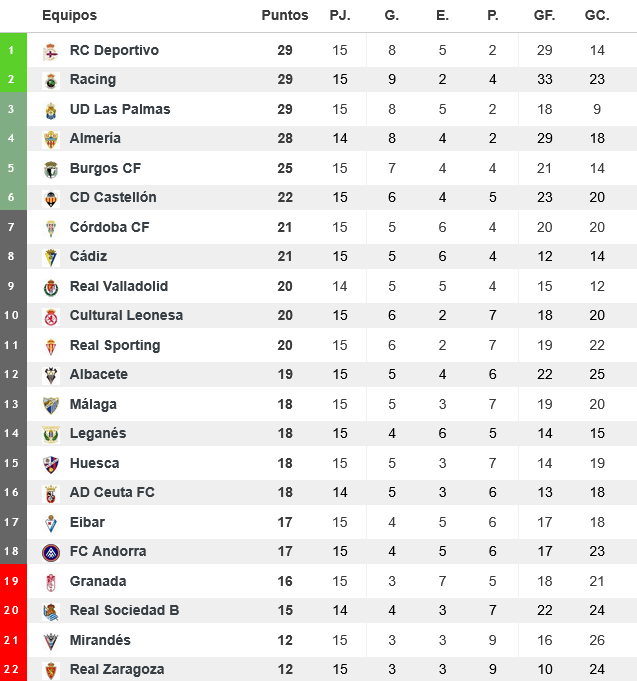Select the Real Sociedad B name
Viewport: 637px width, 681px height.
pos(124,611)
